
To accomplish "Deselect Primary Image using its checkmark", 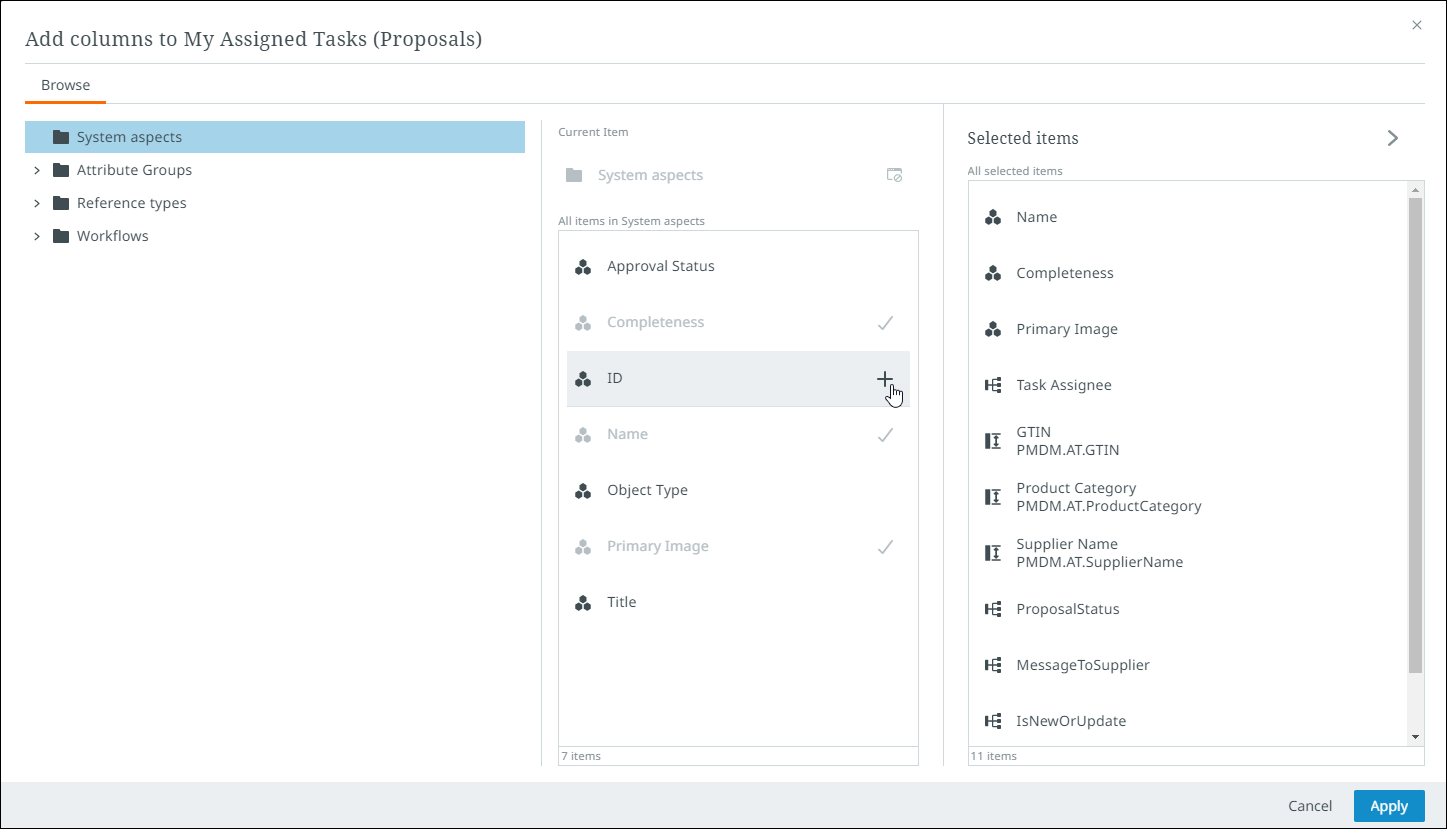I will tap(884, 547).
